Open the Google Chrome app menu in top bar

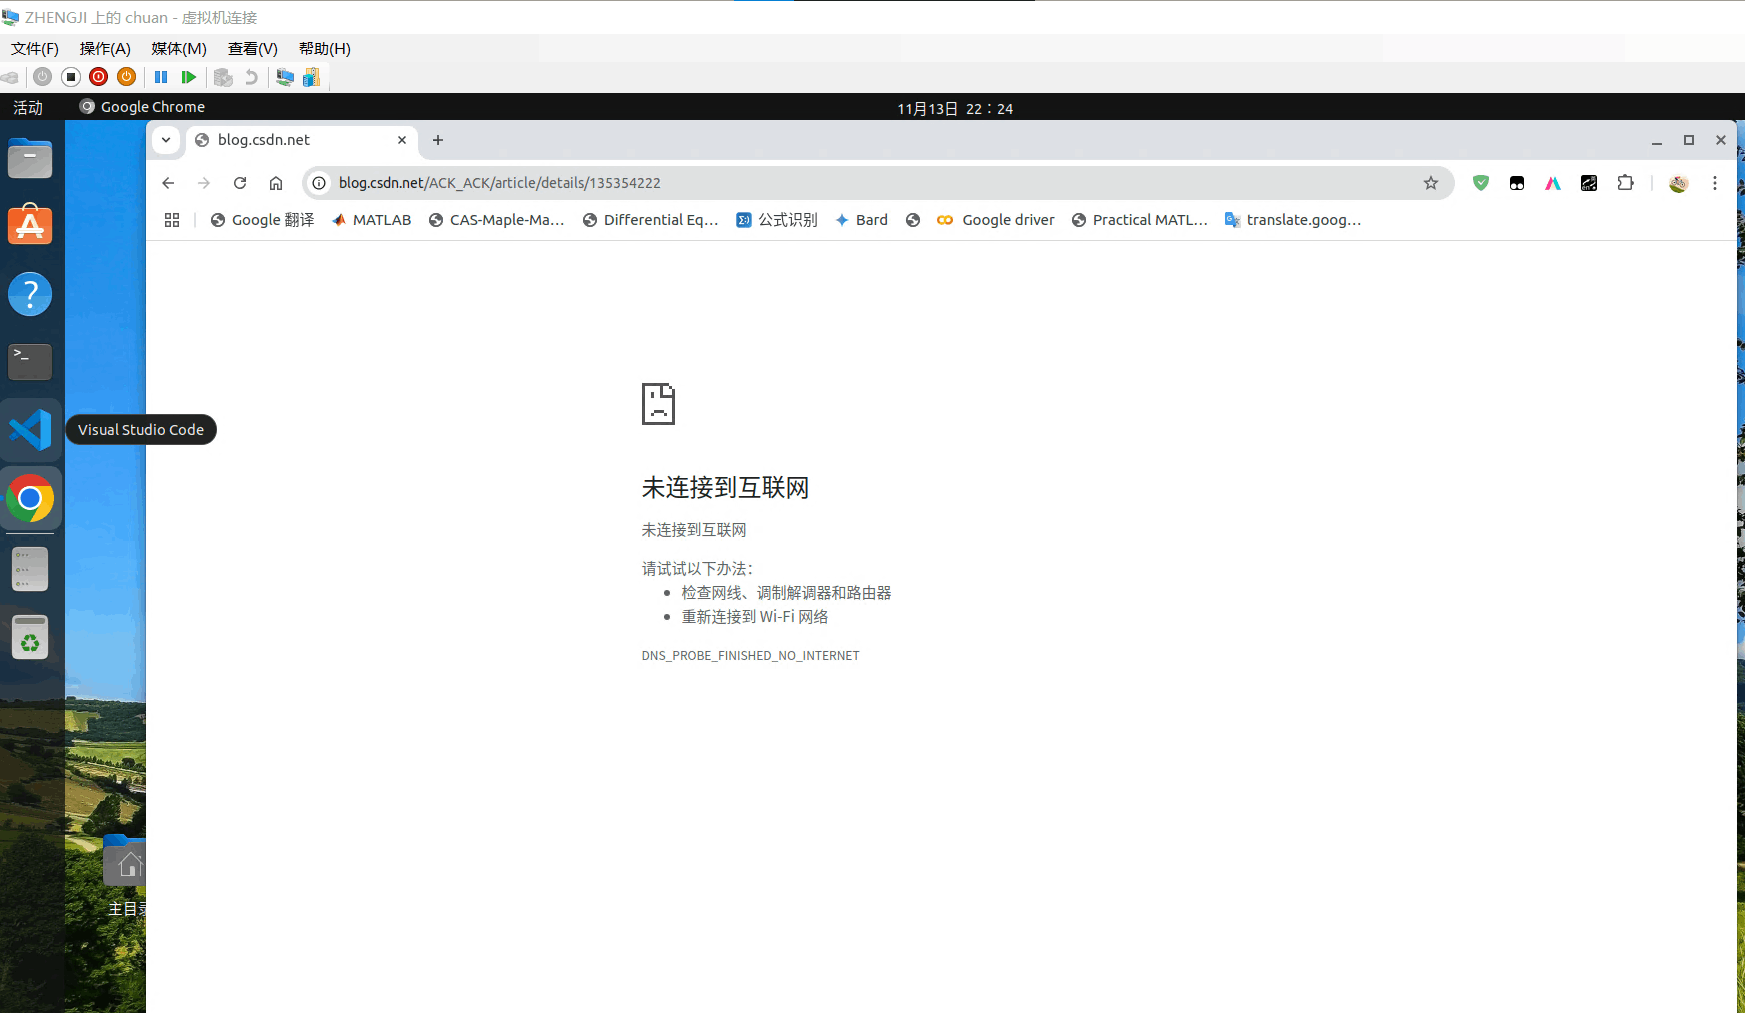[143, 107]
